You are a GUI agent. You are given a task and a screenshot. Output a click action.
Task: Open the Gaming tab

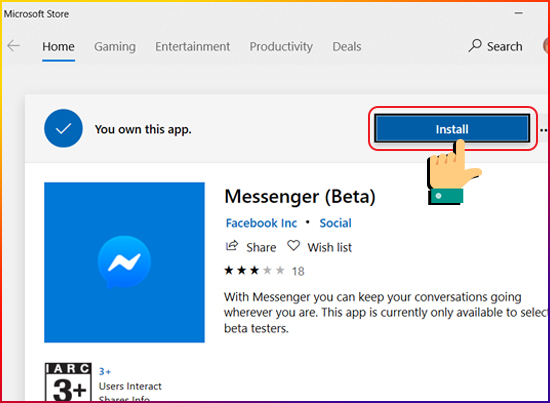click(115, 47)
